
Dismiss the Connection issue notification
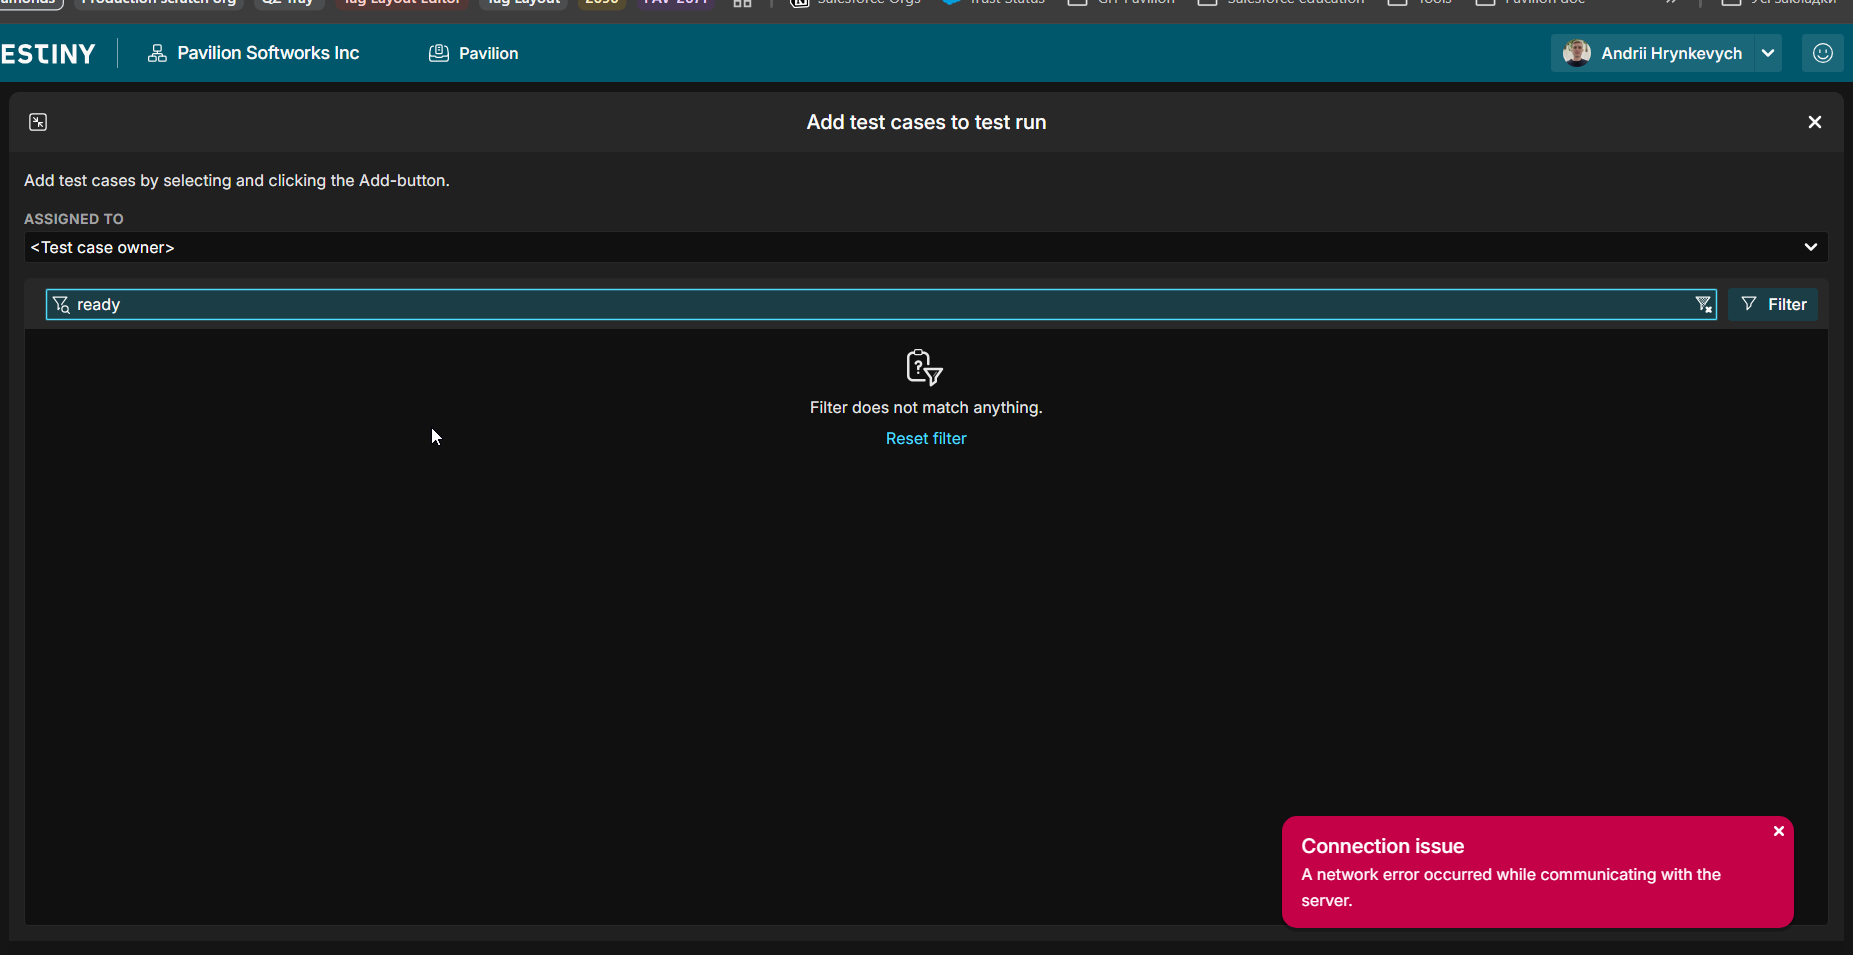pyautogui.click(x=1778, y=831)
